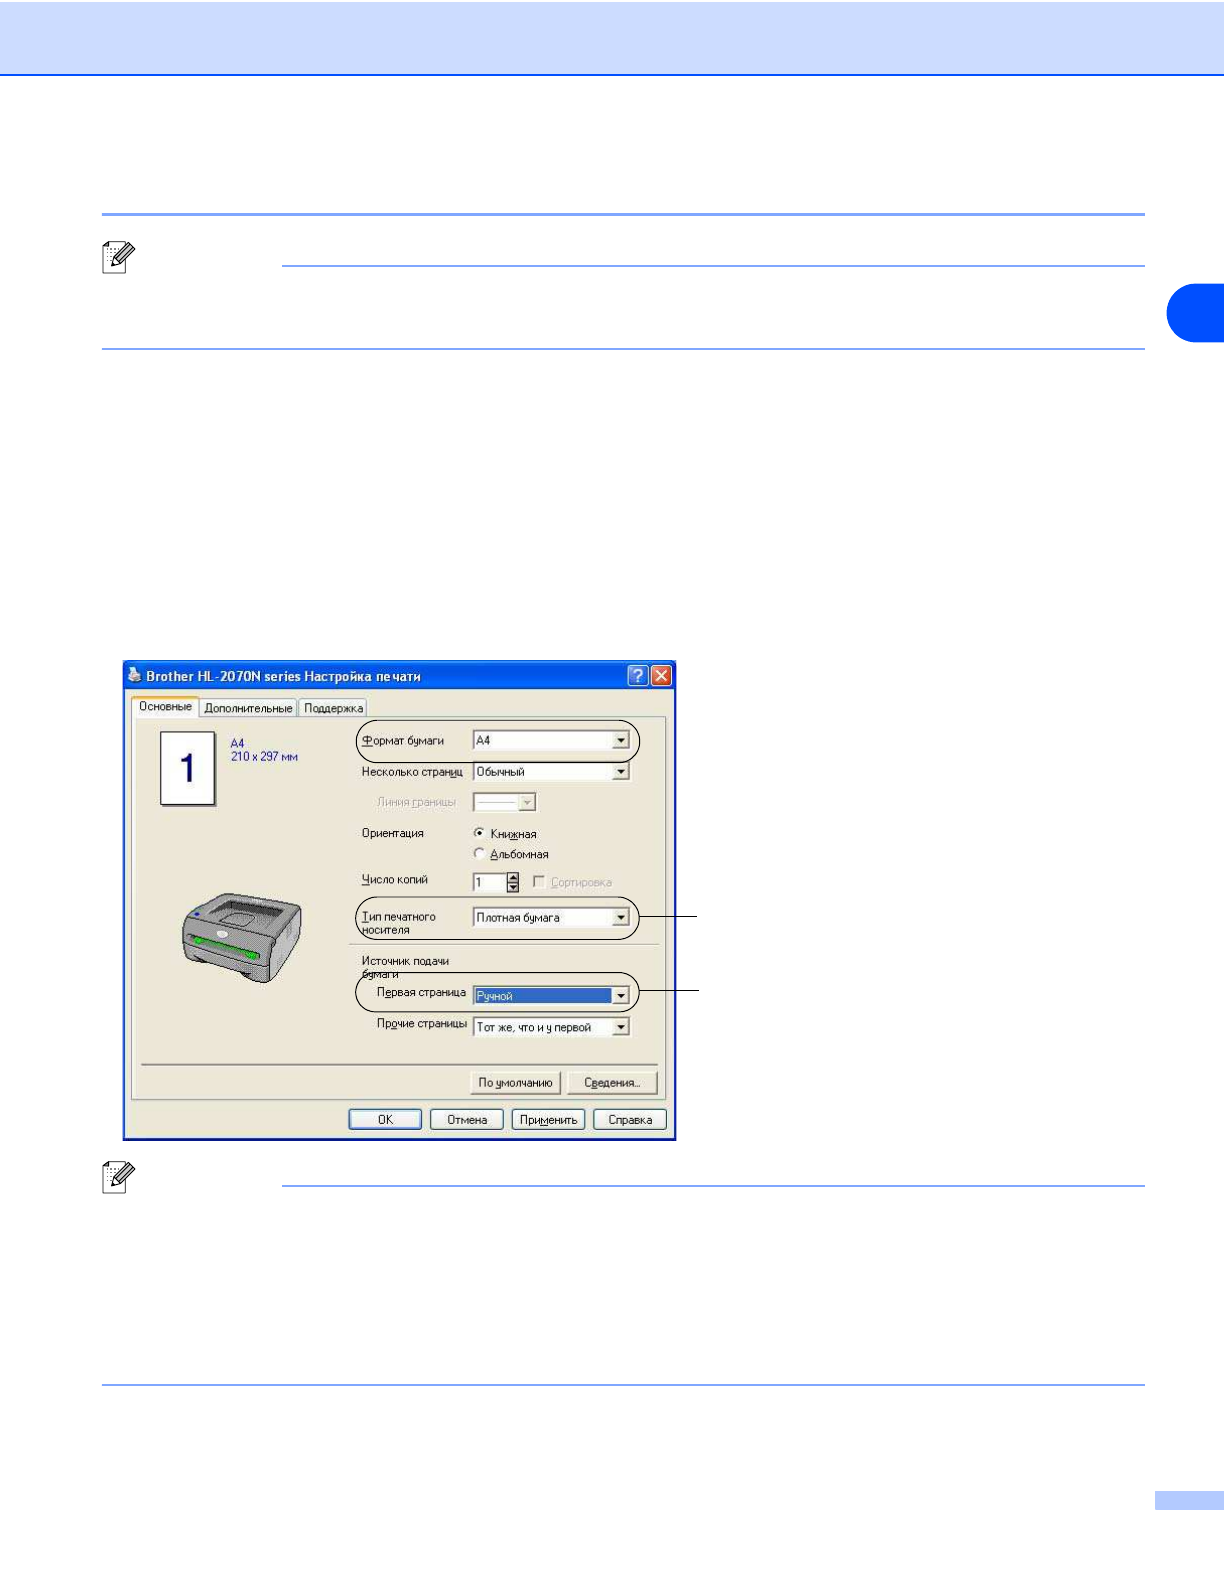Click the Brother printer illustration image
Image resolution: width=1224 pixels, height=1584 pixels.
[241, 938]
